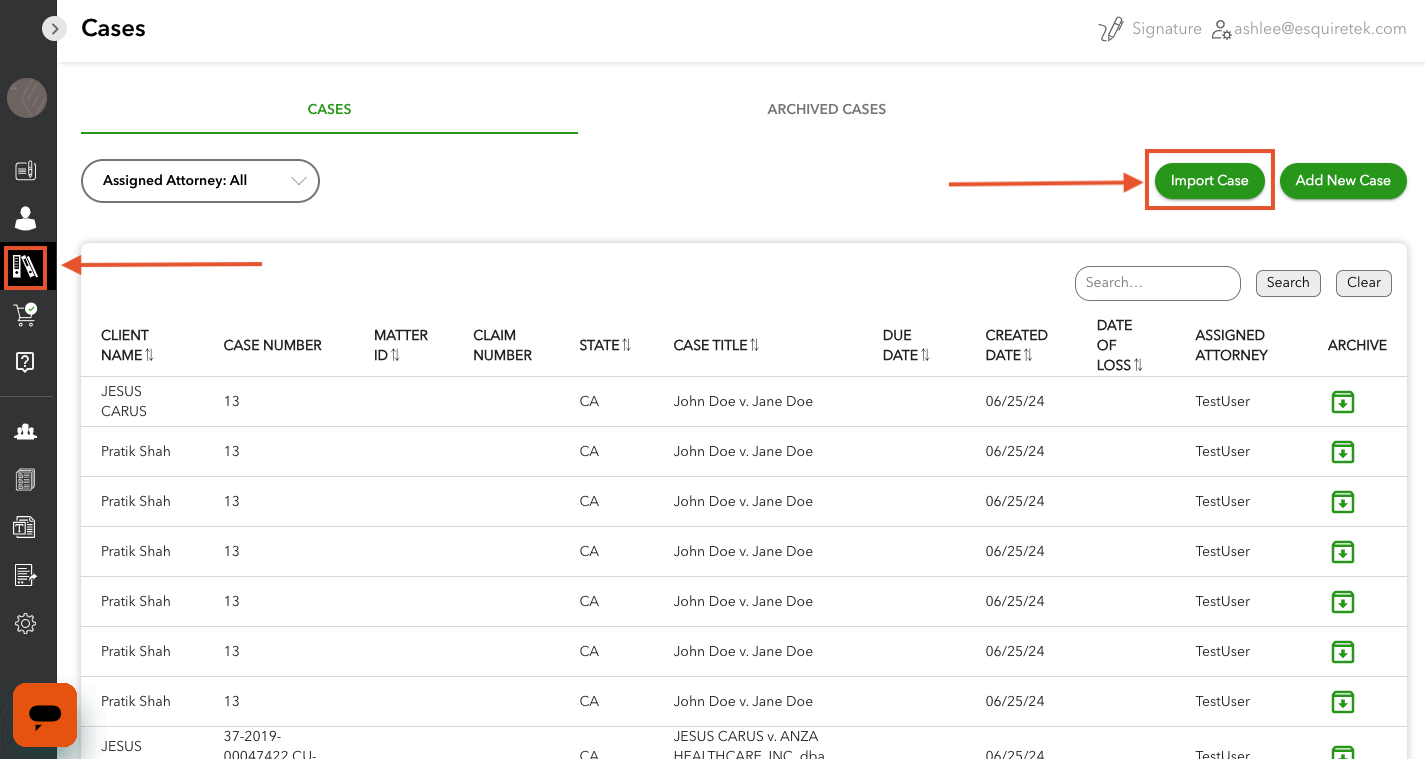This screenshot has height=759, width=1425.
Task: Select the Cases tab
Action: click(329, 109)
